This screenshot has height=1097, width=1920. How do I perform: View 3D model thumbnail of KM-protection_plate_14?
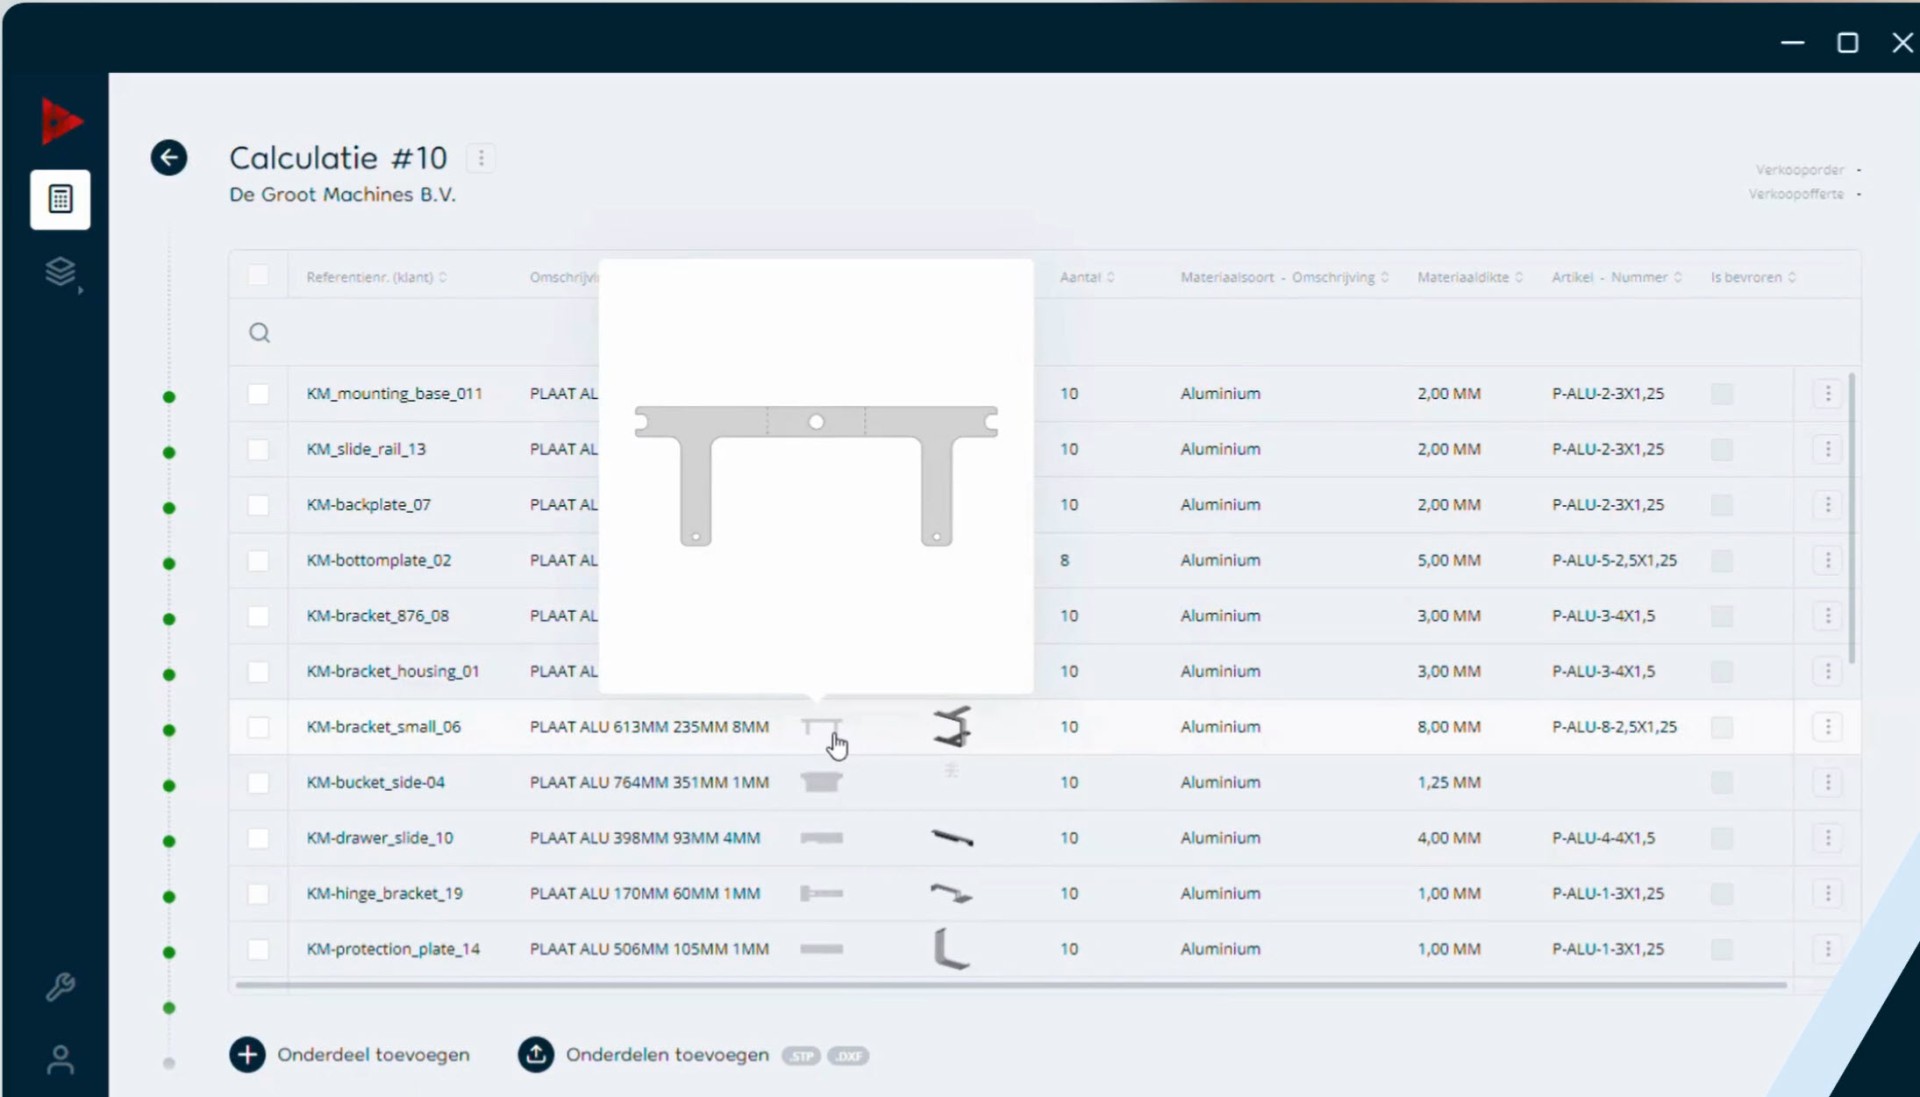pyautogui.click(x=951, y=949)
